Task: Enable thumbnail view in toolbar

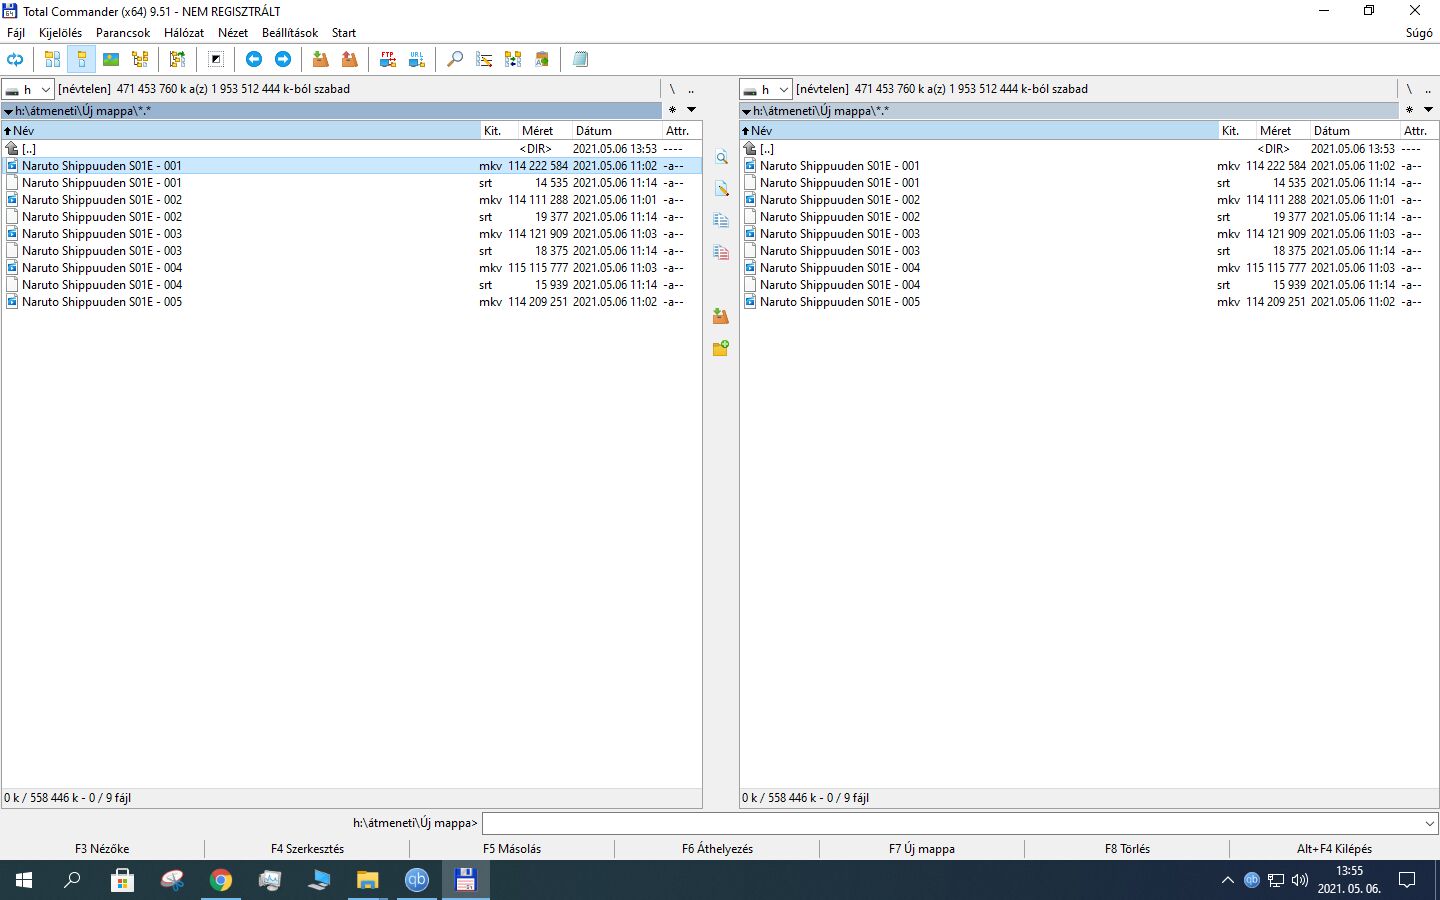Action: [x=111, y=60]
